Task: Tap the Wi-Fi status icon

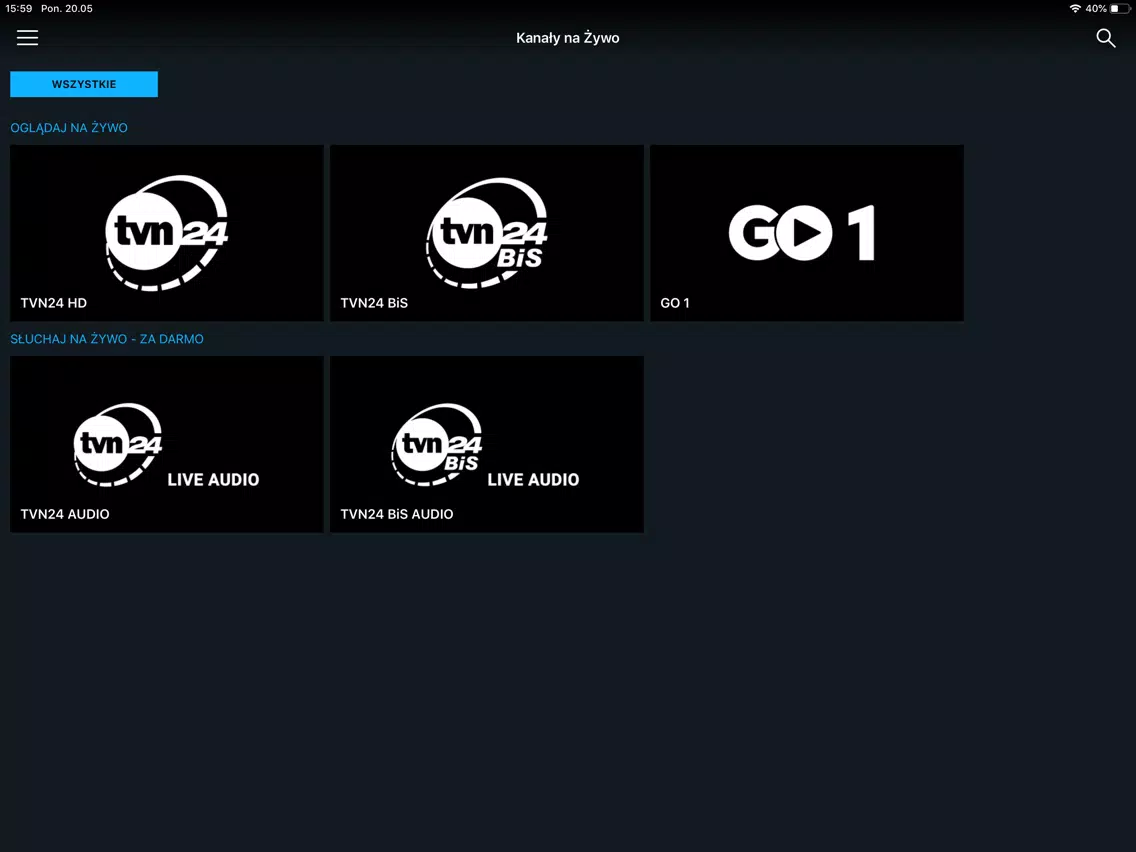Action: pyautogui.click(x=1075, y=9)
